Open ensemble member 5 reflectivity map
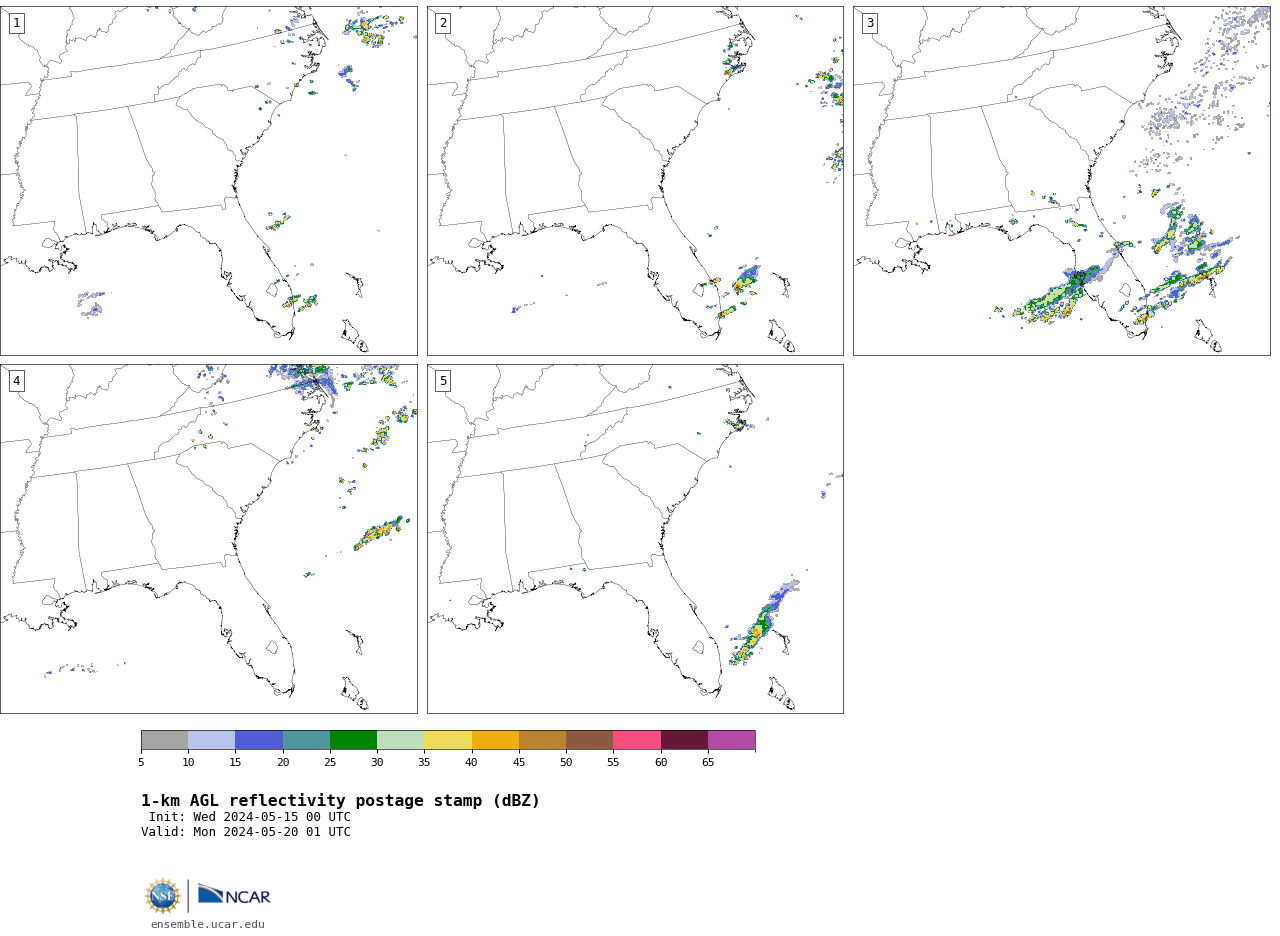The width and height of the screenshot is (1280, 936). click(635, 539)
